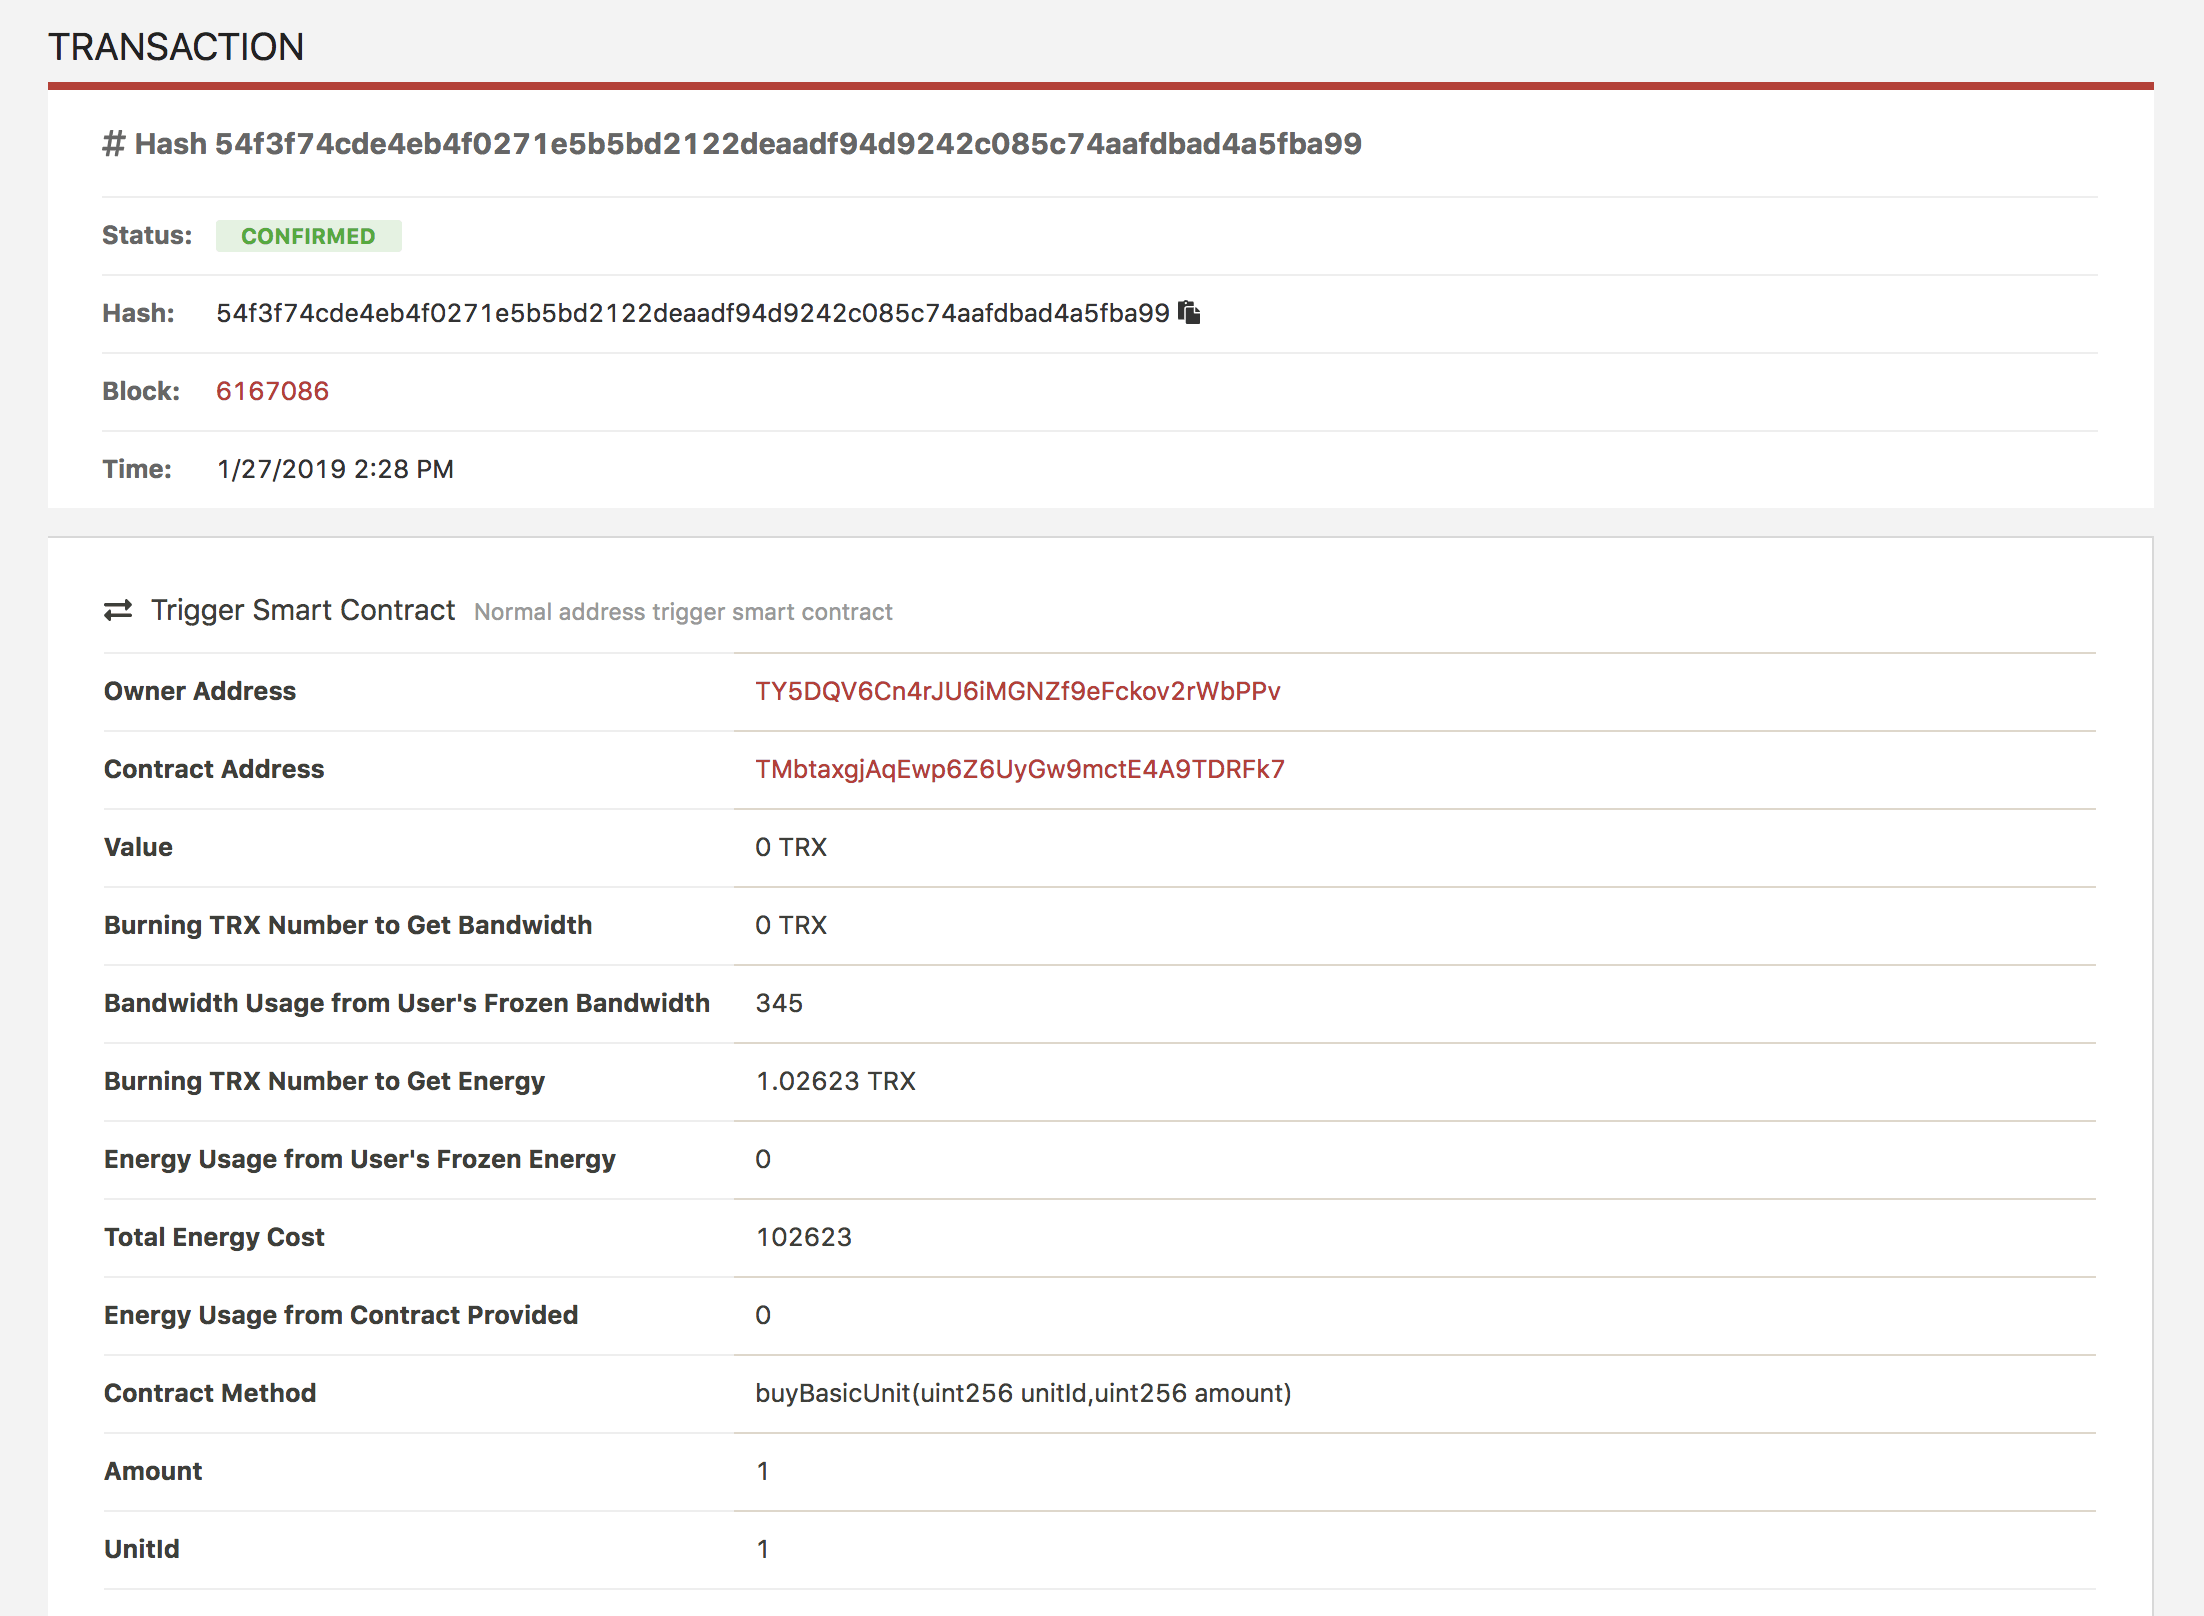Click the Contract Address label

pos(214,769)
